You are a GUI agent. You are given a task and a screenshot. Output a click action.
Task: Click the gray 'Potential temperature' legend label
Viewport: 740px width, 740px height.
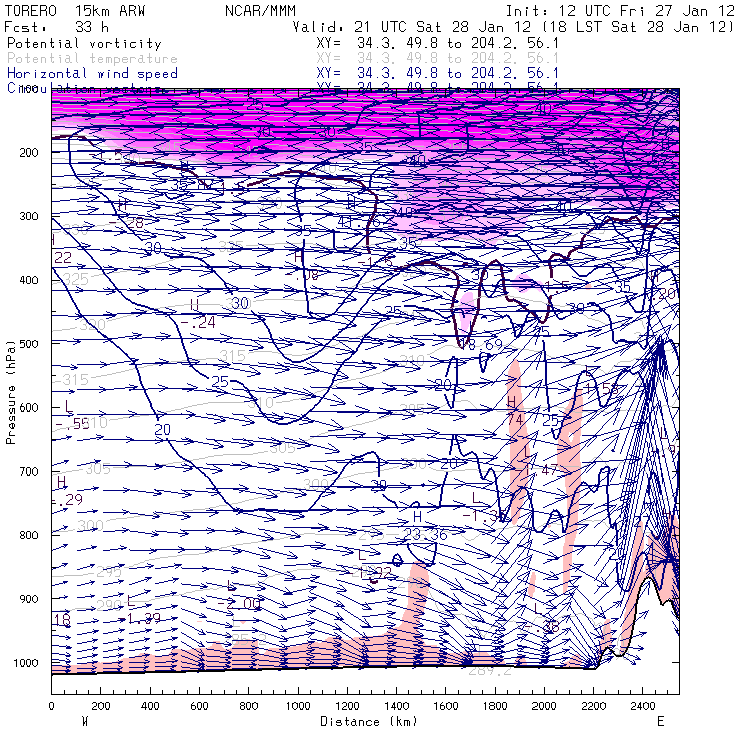click(x=92, y=59)
